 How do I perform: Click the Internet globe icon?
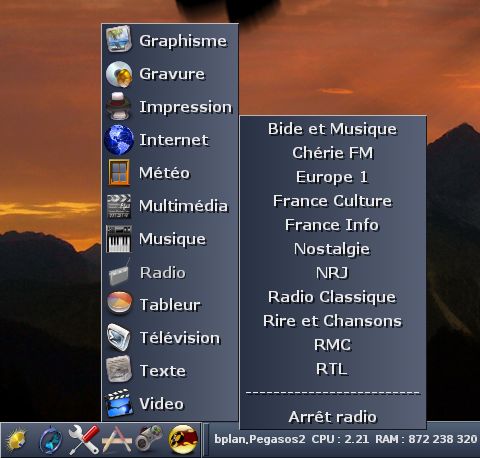pyautogui.click(x=119, y=140)
